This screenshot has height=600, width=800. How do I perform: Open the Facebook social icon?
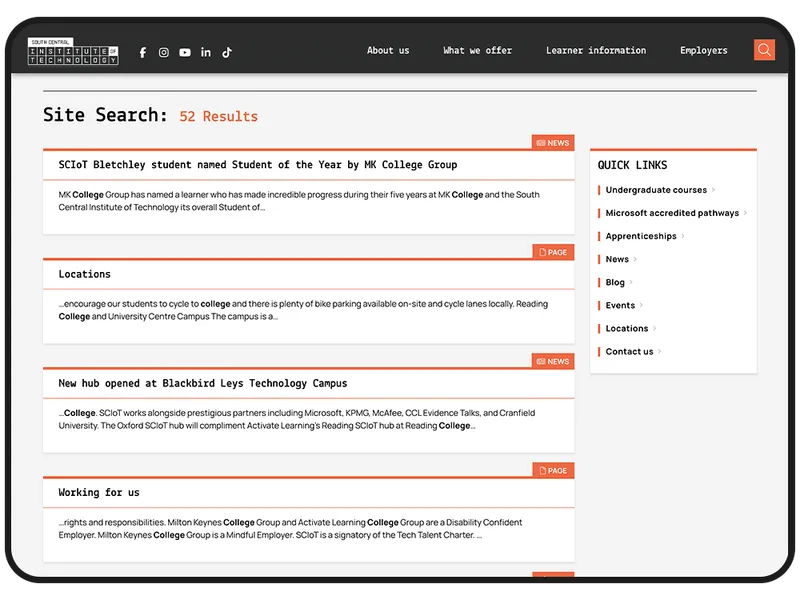tap(143, 53)
